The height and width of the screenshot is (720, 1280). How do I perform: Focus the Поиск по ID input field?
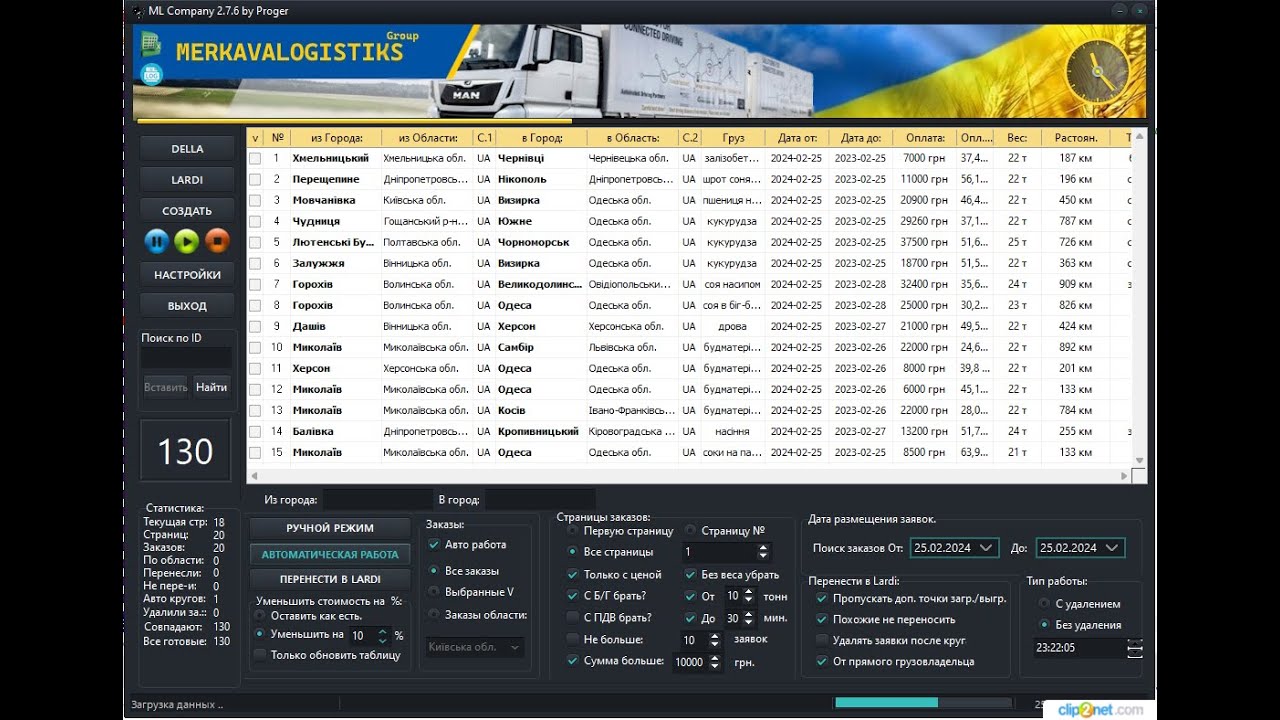(x=186, y=357)
